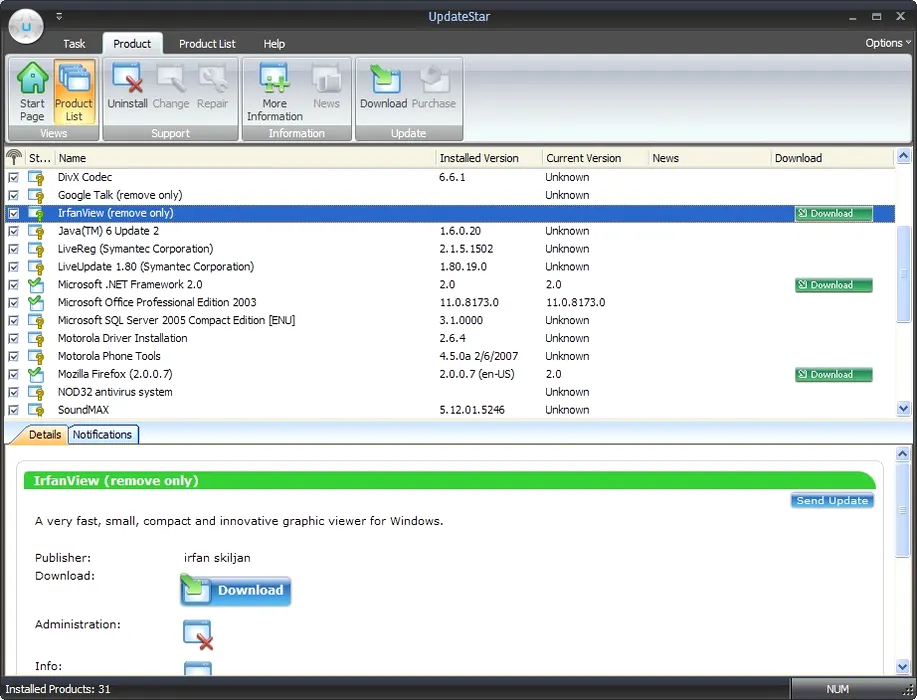Toggle the LiveUpdate 1.80 checkbox

tap(13, 267)
